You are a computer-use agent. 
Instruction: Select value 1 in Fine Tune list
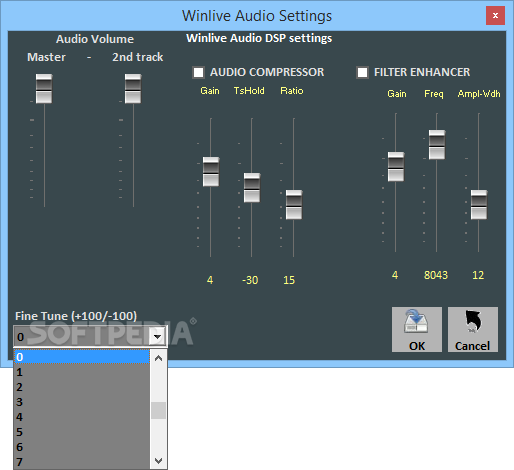pos(81,372)
